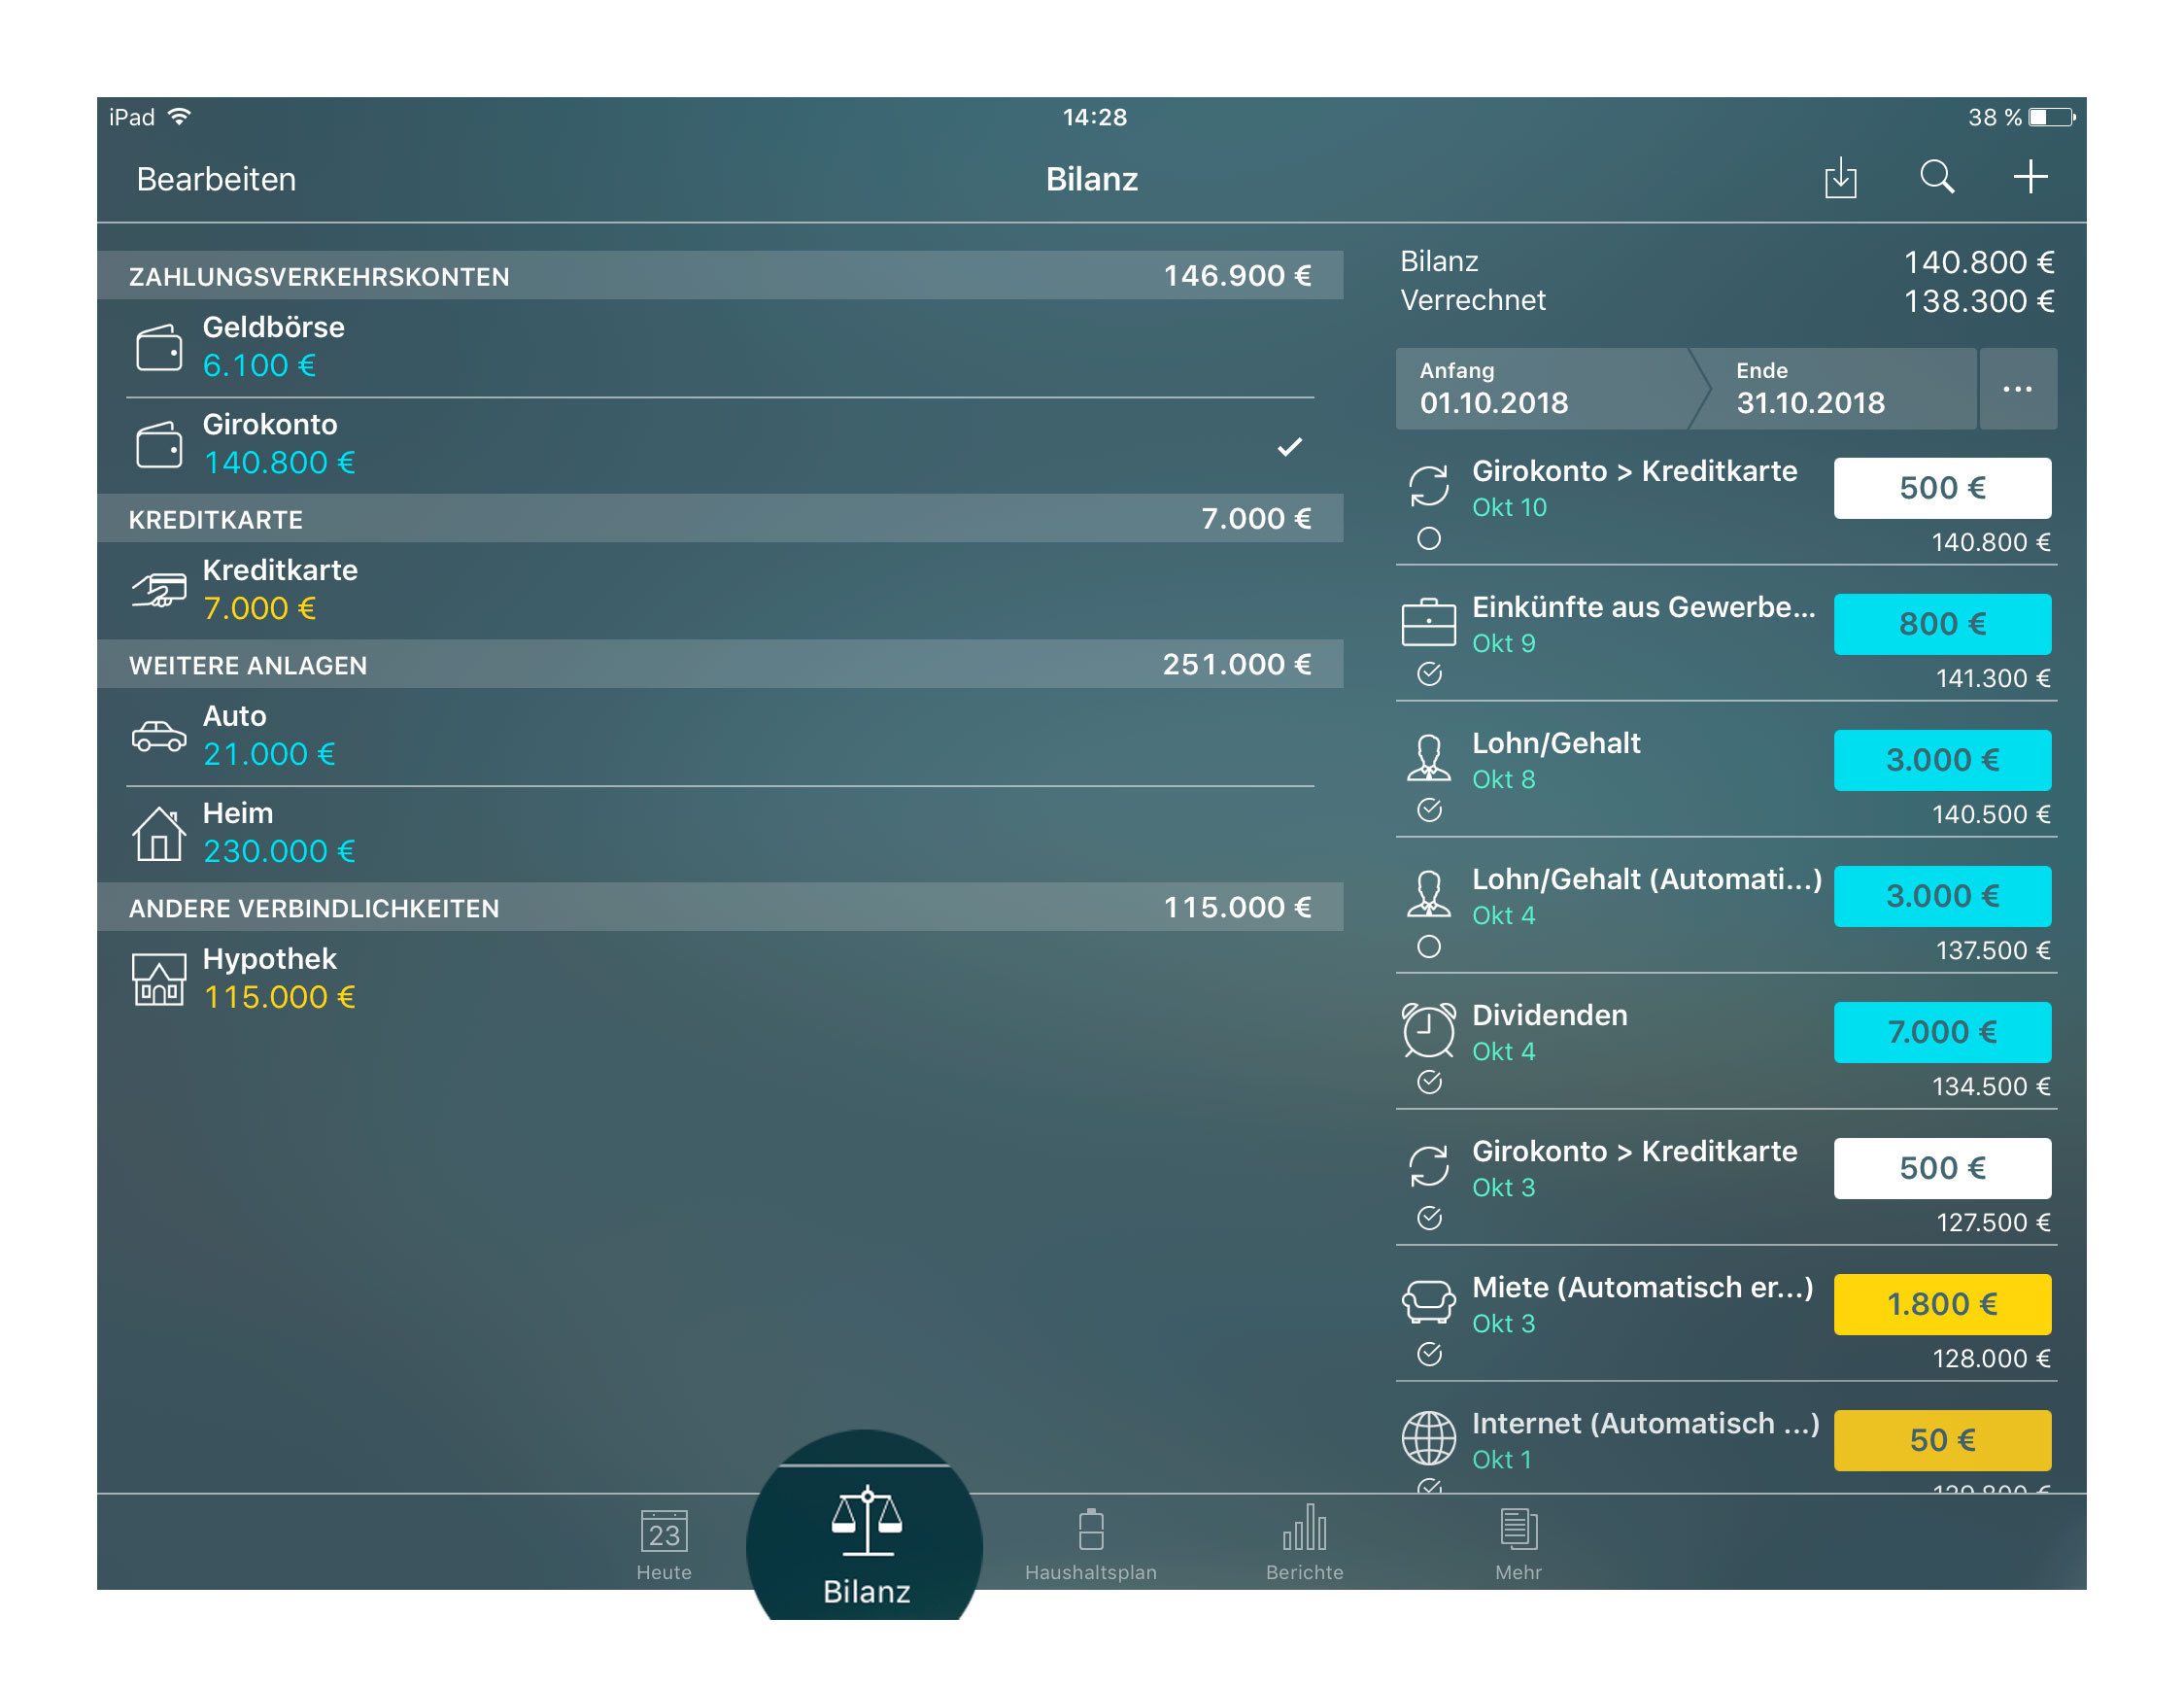Tap the Kreditkarte card-in-hand icon
Viewport: 2184px width, 1687px height.
click(x=159, y=590)
